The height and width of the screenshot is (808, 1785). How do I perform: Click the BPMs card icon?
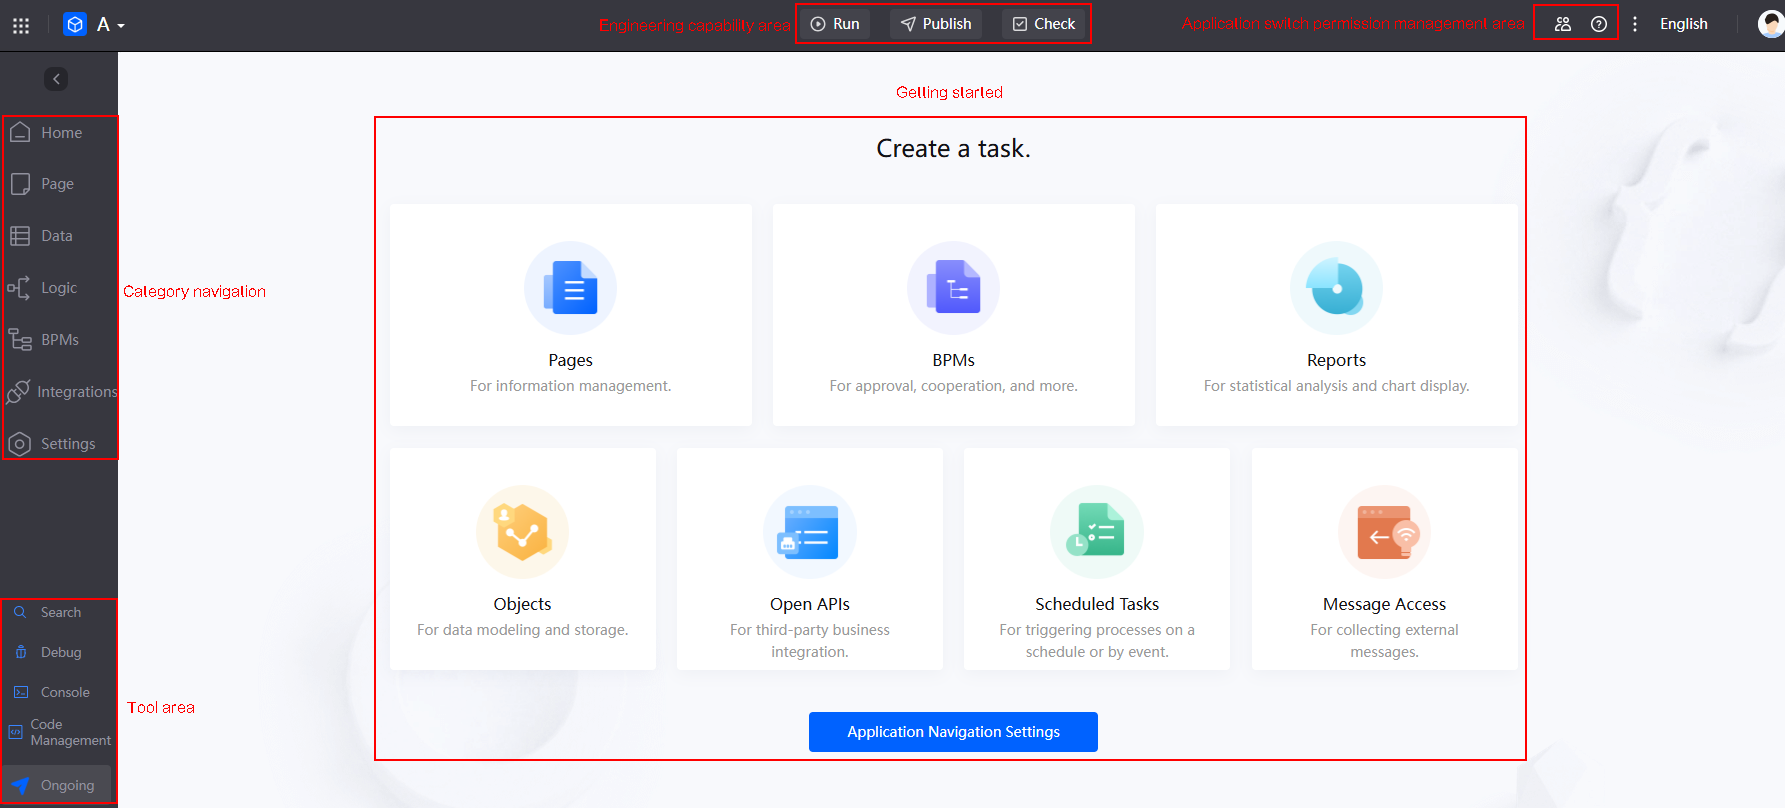coord(954,288)
